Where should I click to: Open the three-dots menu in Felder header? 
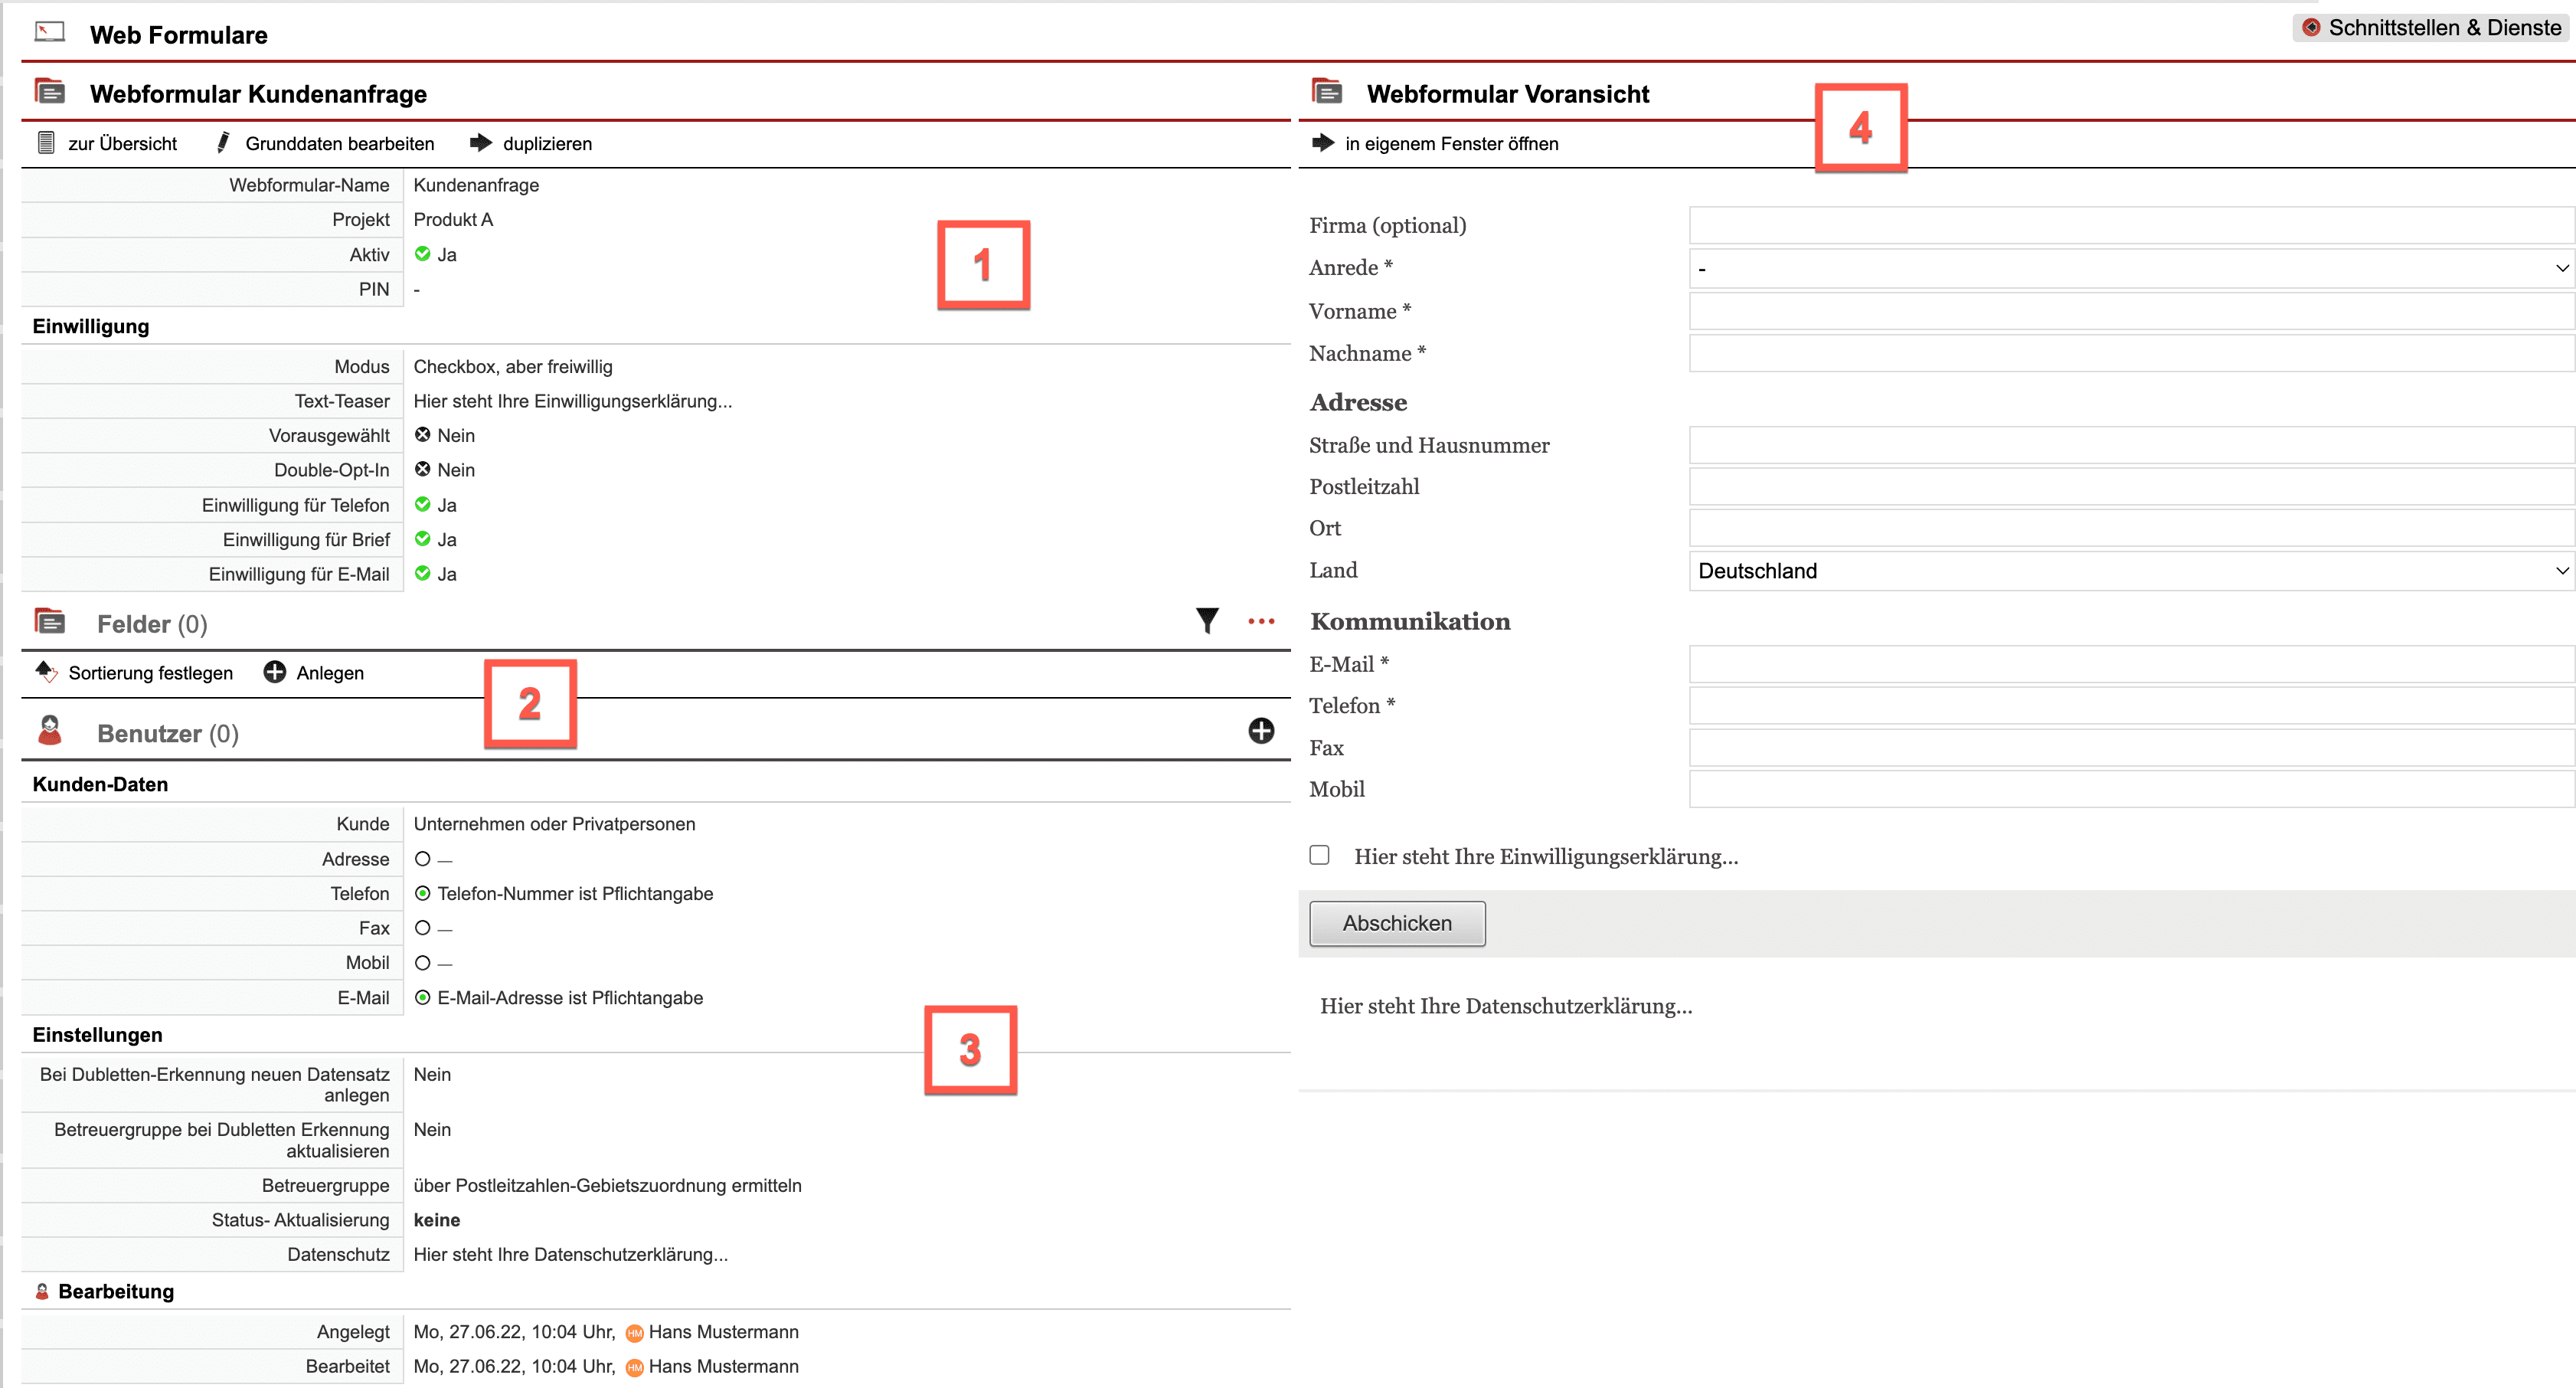(x=1261, y=622)
